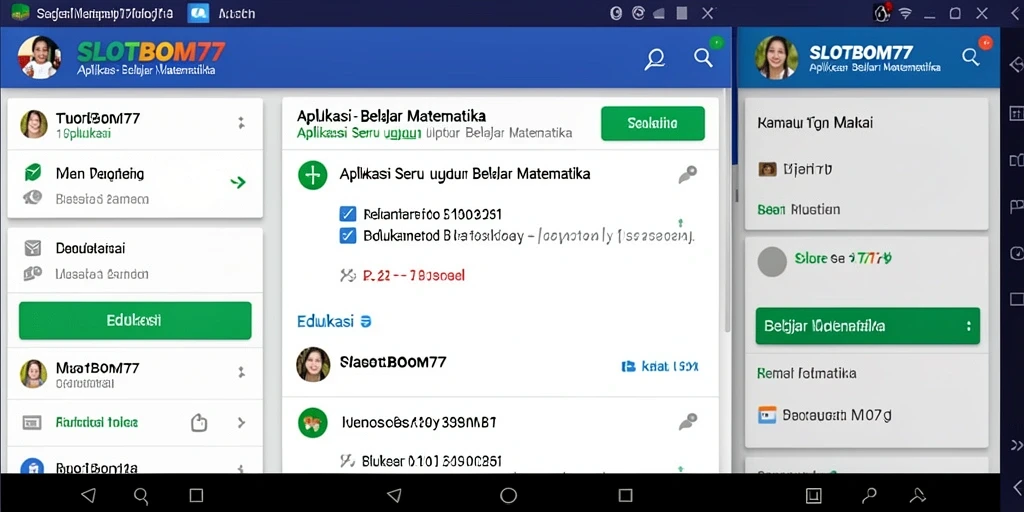The image size is (1024, 512).
Task: Click the blue Edukasi section link
Action: [334, 321]
